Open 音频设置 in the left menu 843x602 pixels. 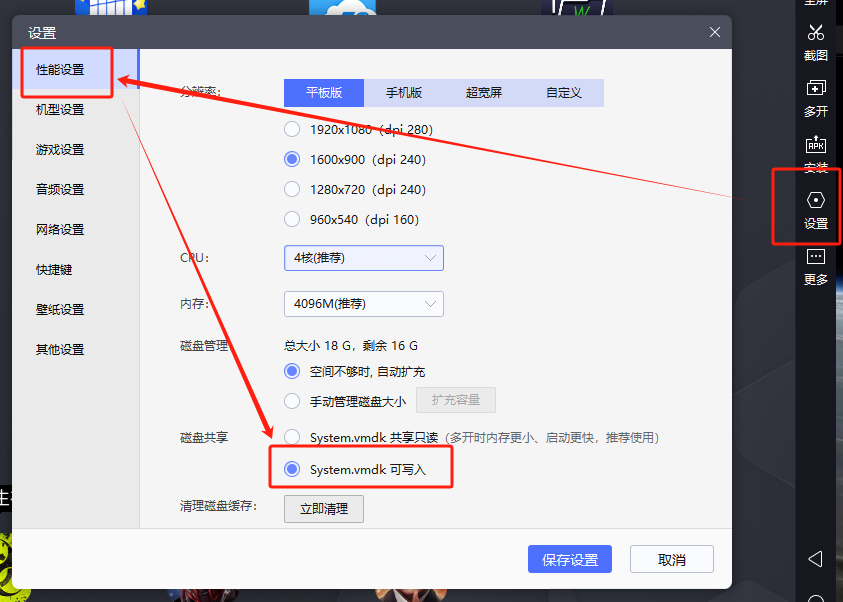[75, 189]
